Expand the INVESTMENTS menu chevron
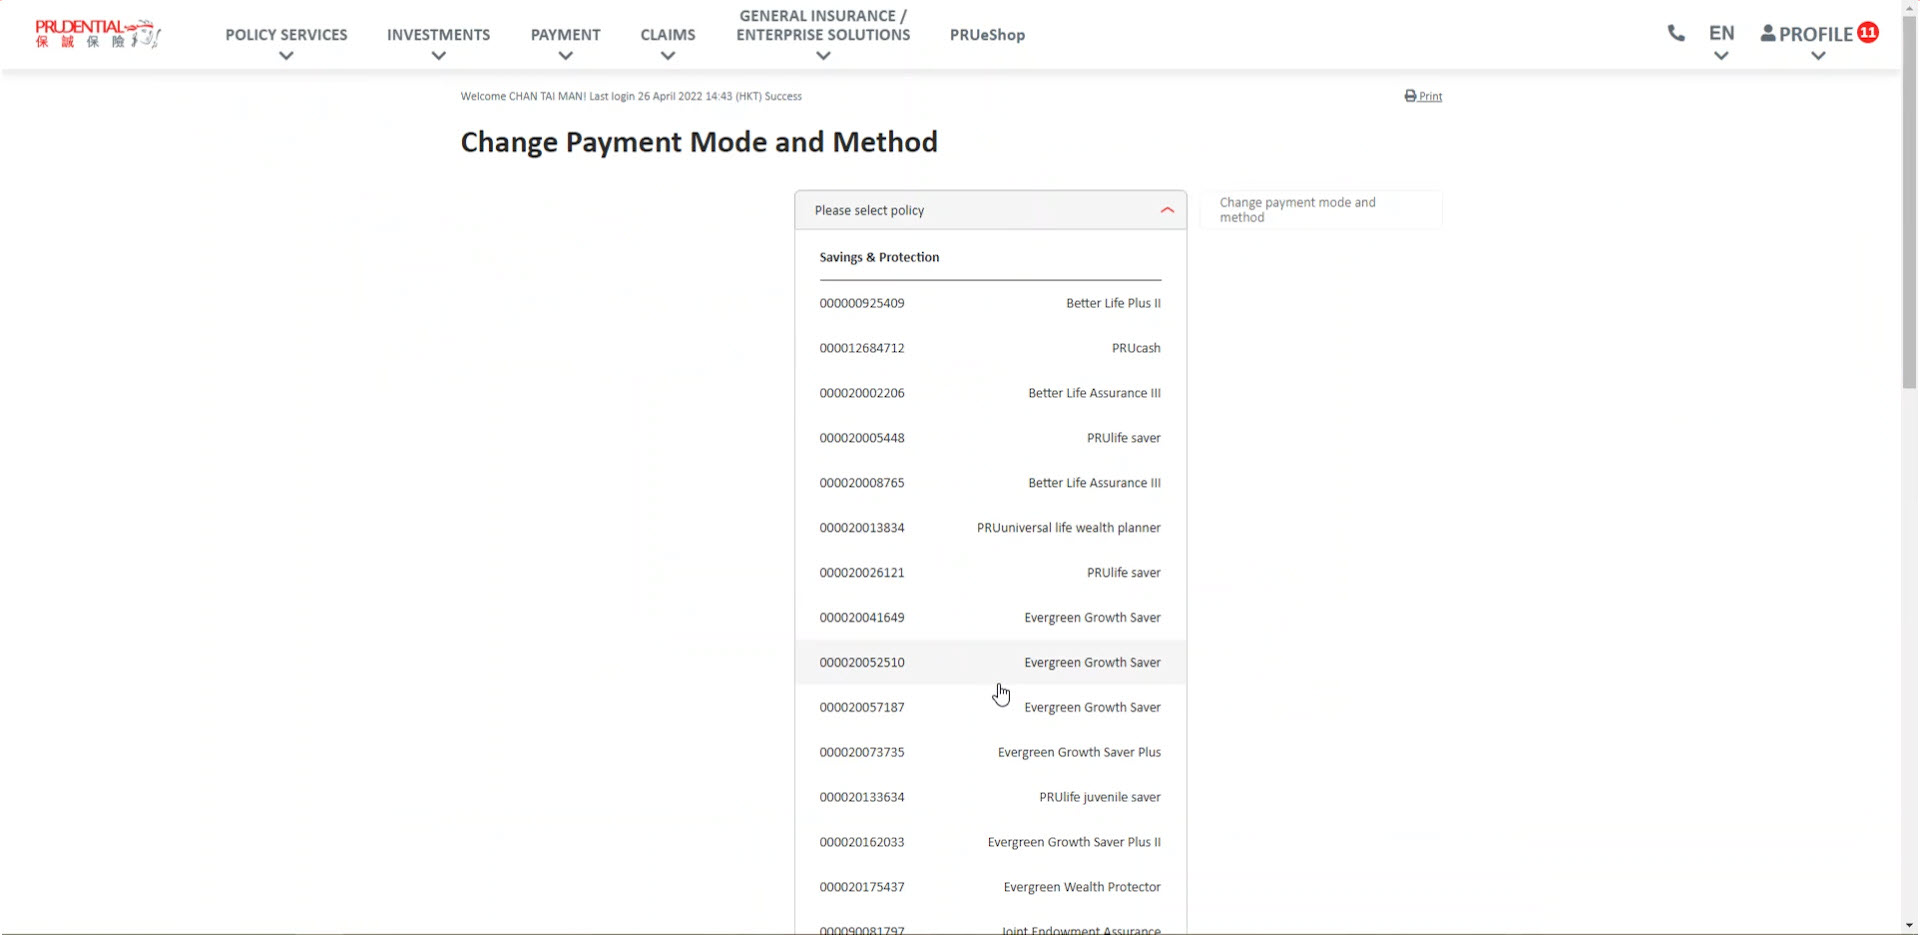 click(x=438, y=56)
